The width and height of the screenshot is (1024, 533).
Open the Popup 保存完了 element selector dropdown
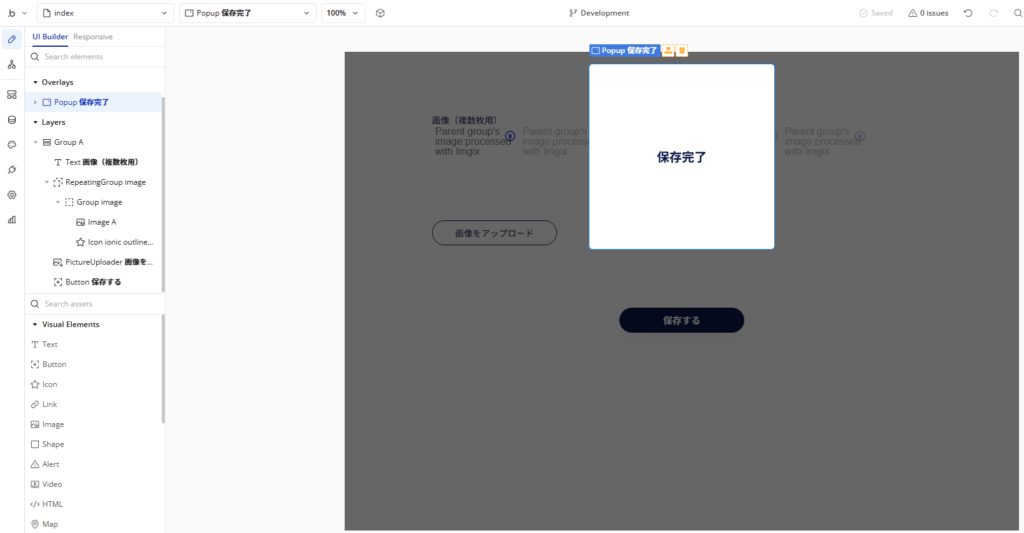point(247,13)
